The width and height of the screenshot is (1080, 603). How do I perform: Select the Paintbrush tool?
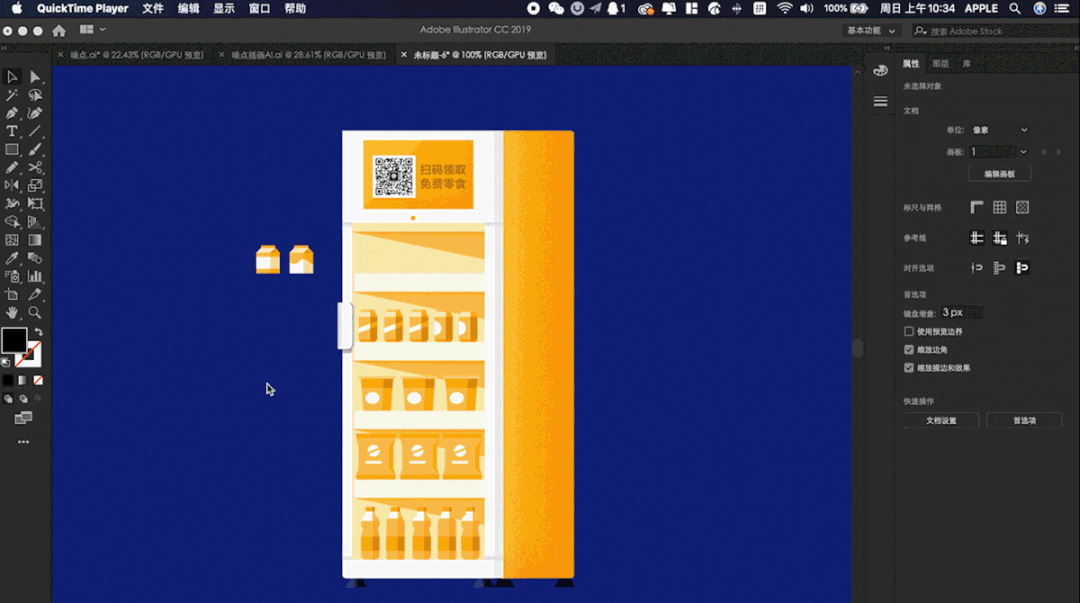click(34, 149)
